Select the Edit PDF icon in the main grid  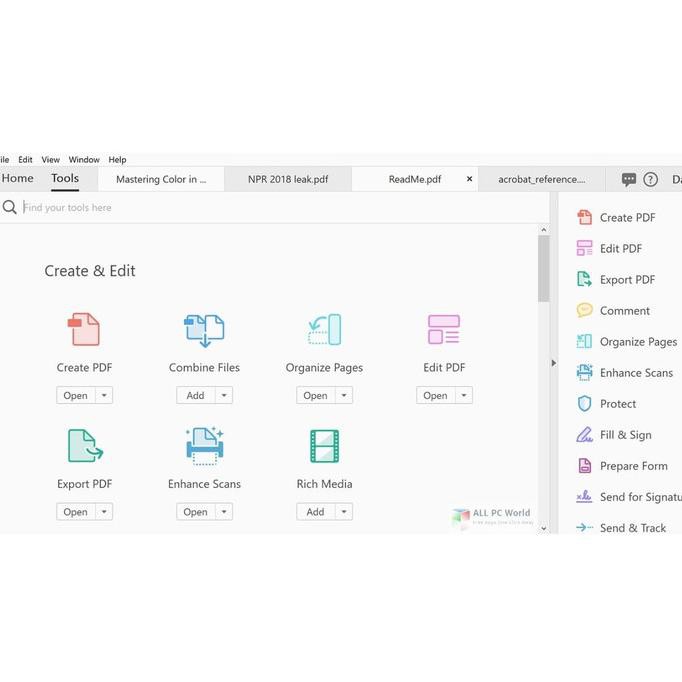[444, 329]
